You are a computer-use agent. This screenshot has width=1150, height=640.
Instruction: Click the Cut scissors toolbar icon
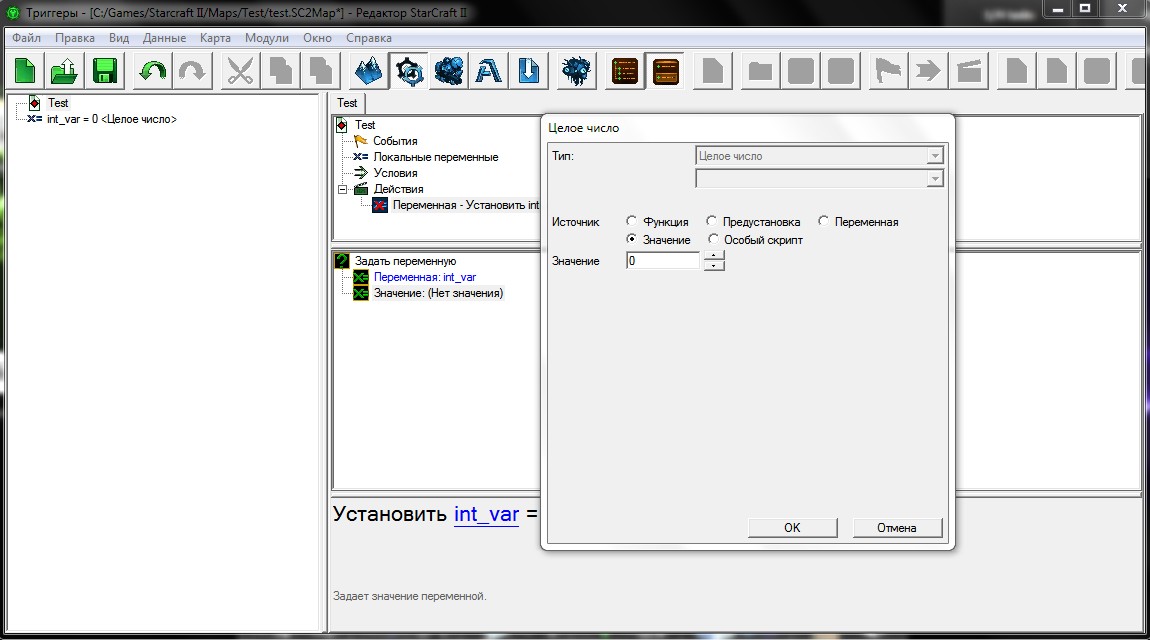240,71
